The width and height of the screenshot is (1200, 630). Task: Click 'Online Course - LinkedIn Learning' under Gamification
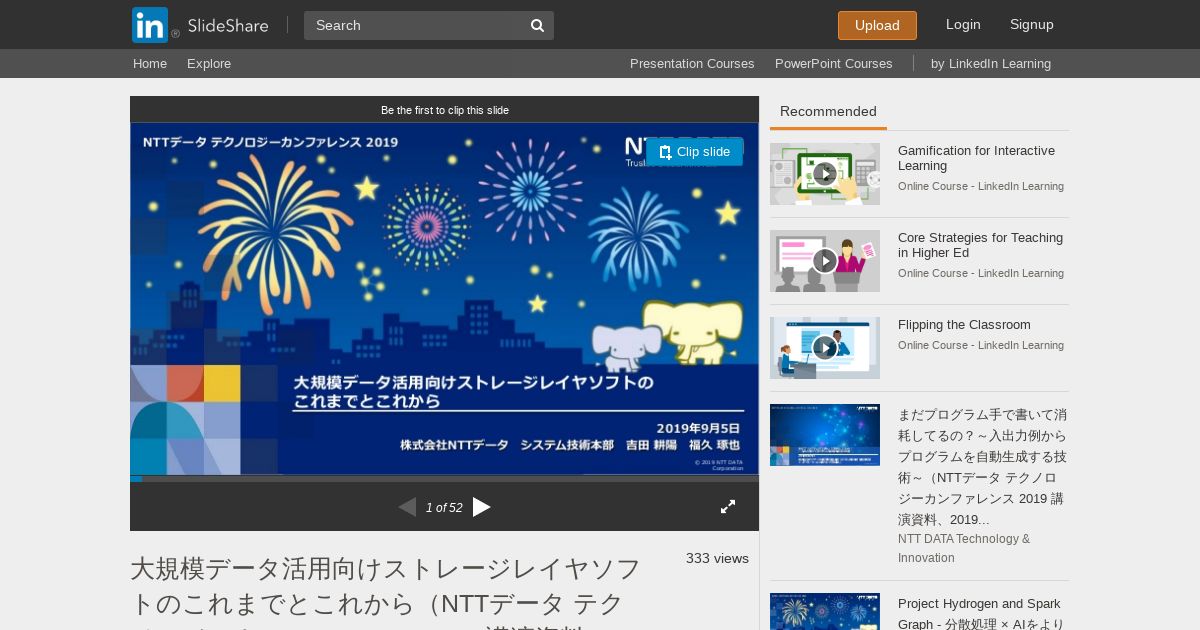pos(981,186)
